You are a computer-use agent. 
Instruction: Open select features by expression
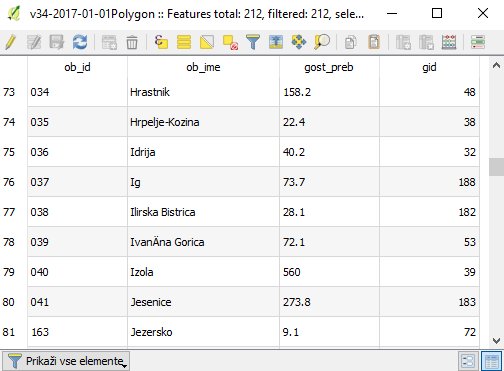point(161,42)
